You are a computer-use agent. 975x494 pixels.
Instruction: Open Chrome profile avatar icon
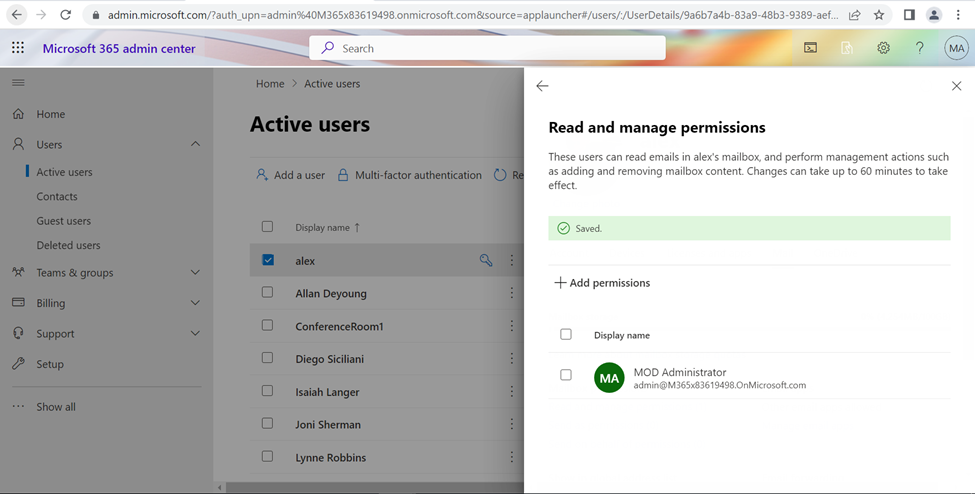click(x=934, y=14)
